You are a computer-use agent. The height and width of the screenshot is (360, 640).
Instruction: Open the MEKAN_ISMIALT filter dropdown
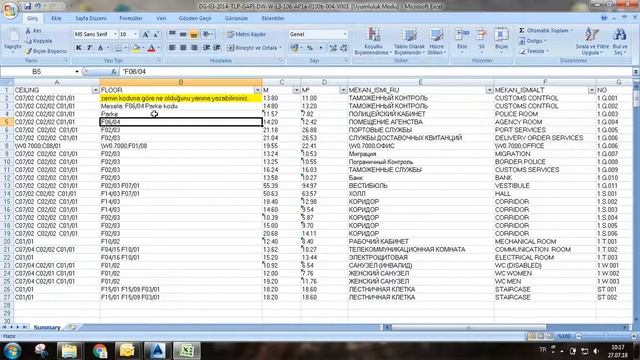591,90
